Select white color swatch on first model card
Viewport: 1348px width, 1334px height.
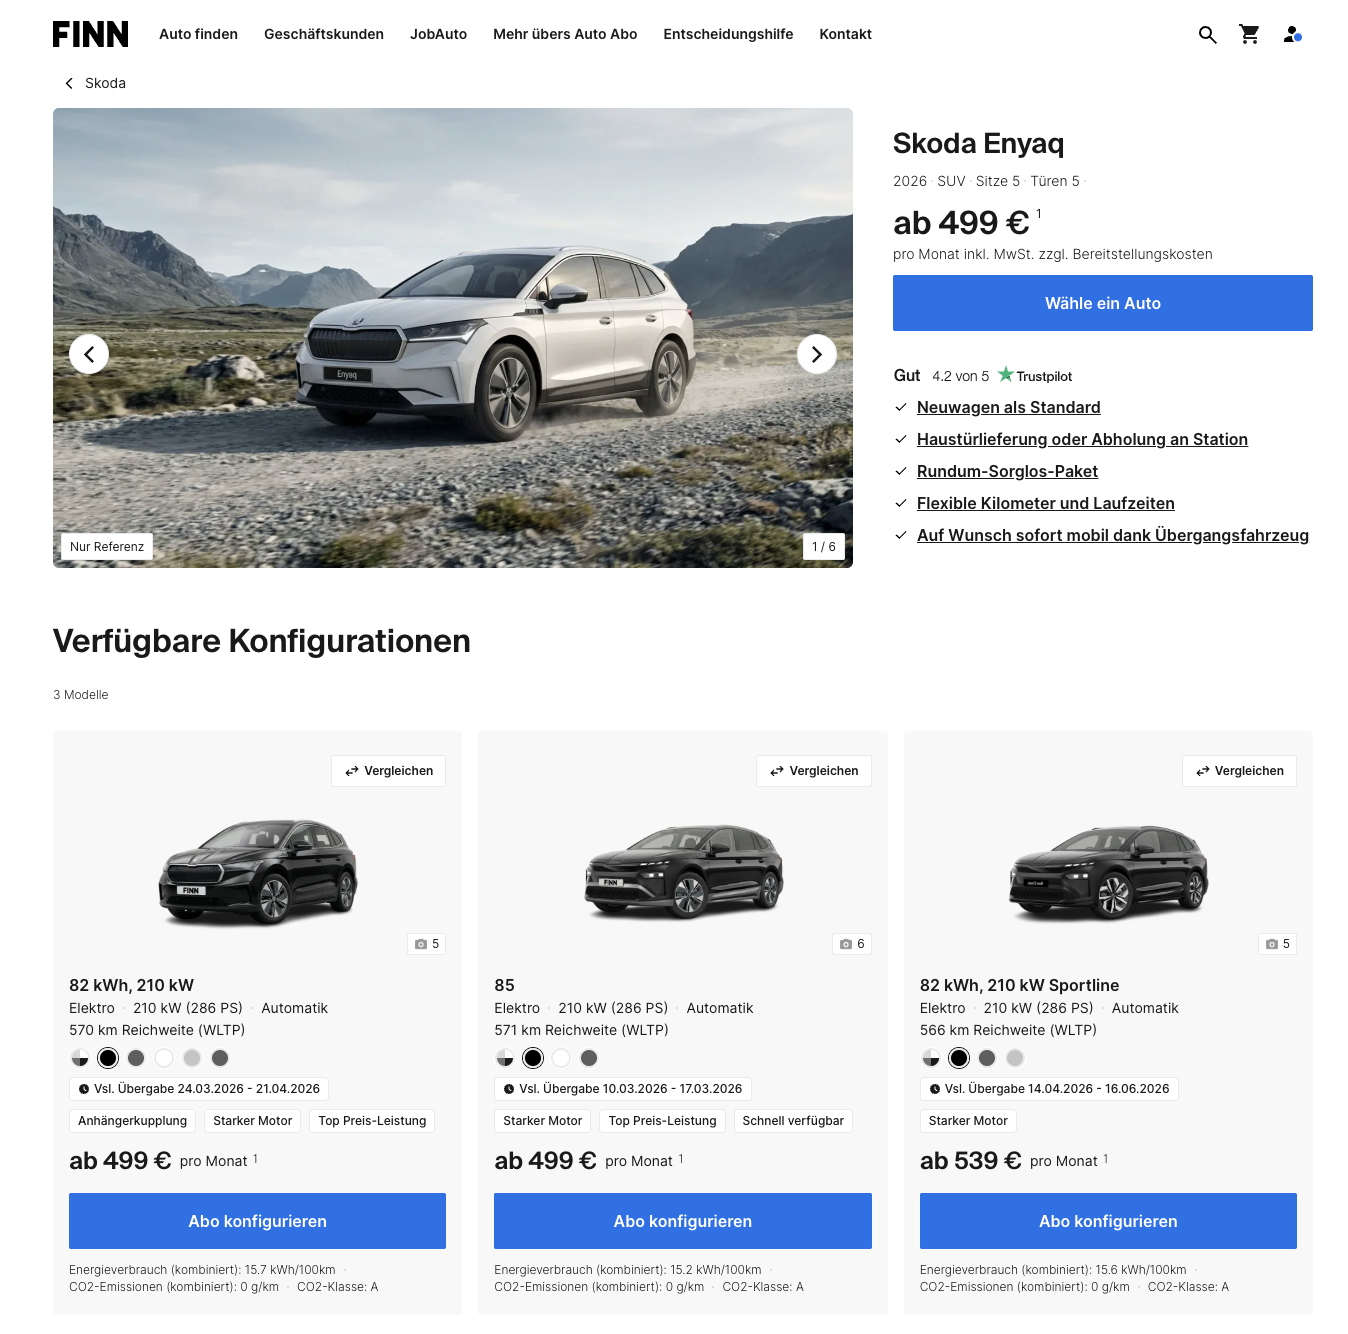pyautogui.click(x=164, y=1058)
